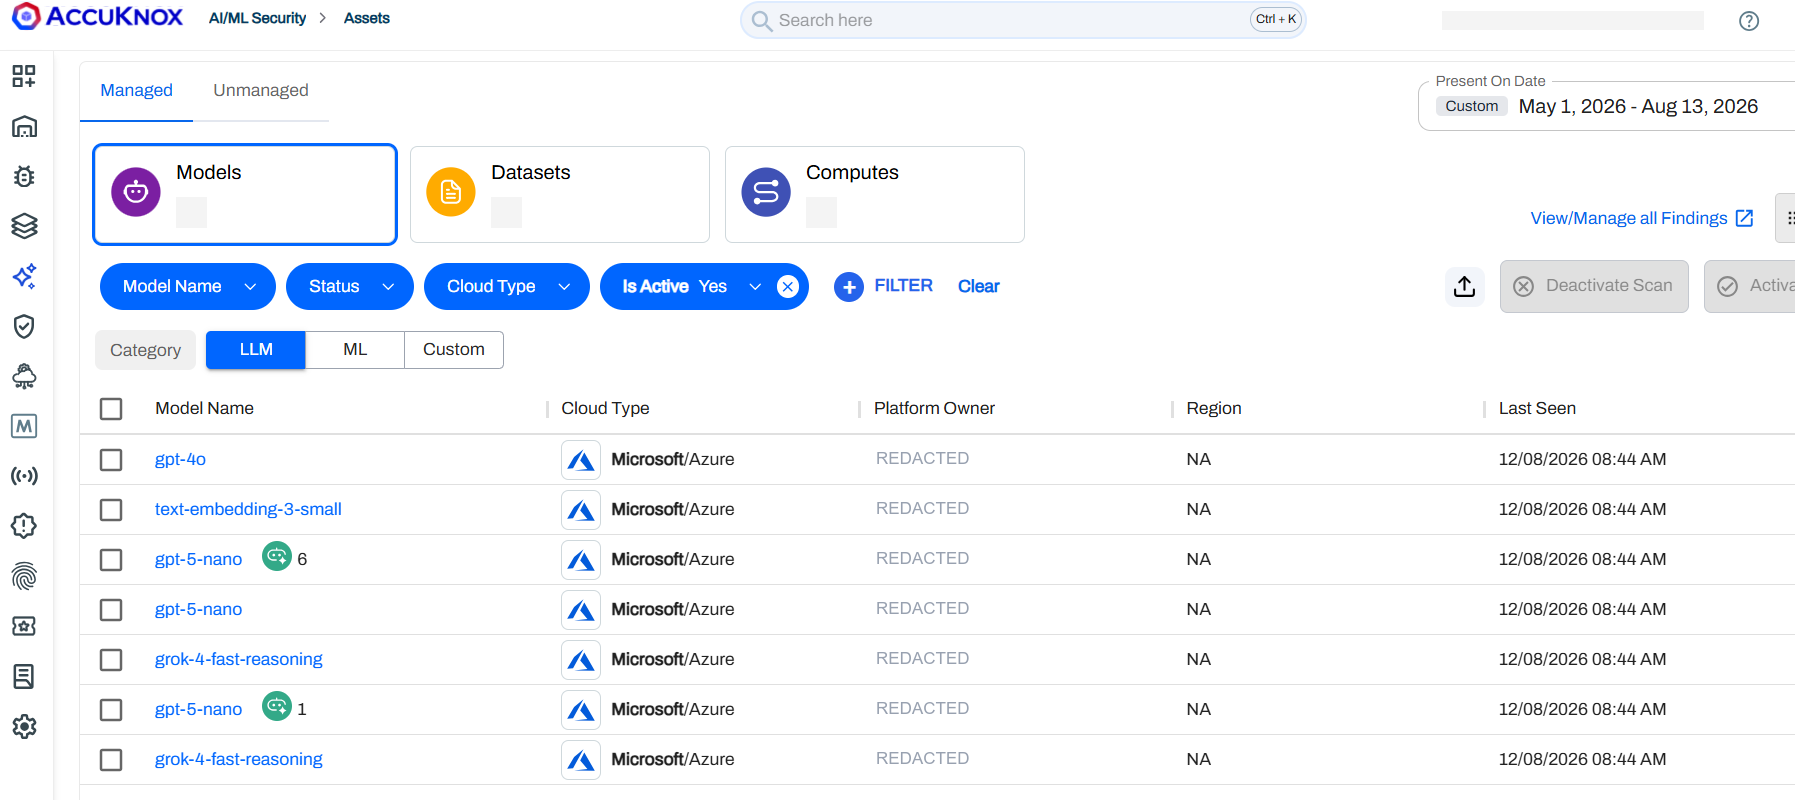Click the hexagonal badge sidebar icon
The height and width of the screenshot is (800, 1795).
pos(24,526)
